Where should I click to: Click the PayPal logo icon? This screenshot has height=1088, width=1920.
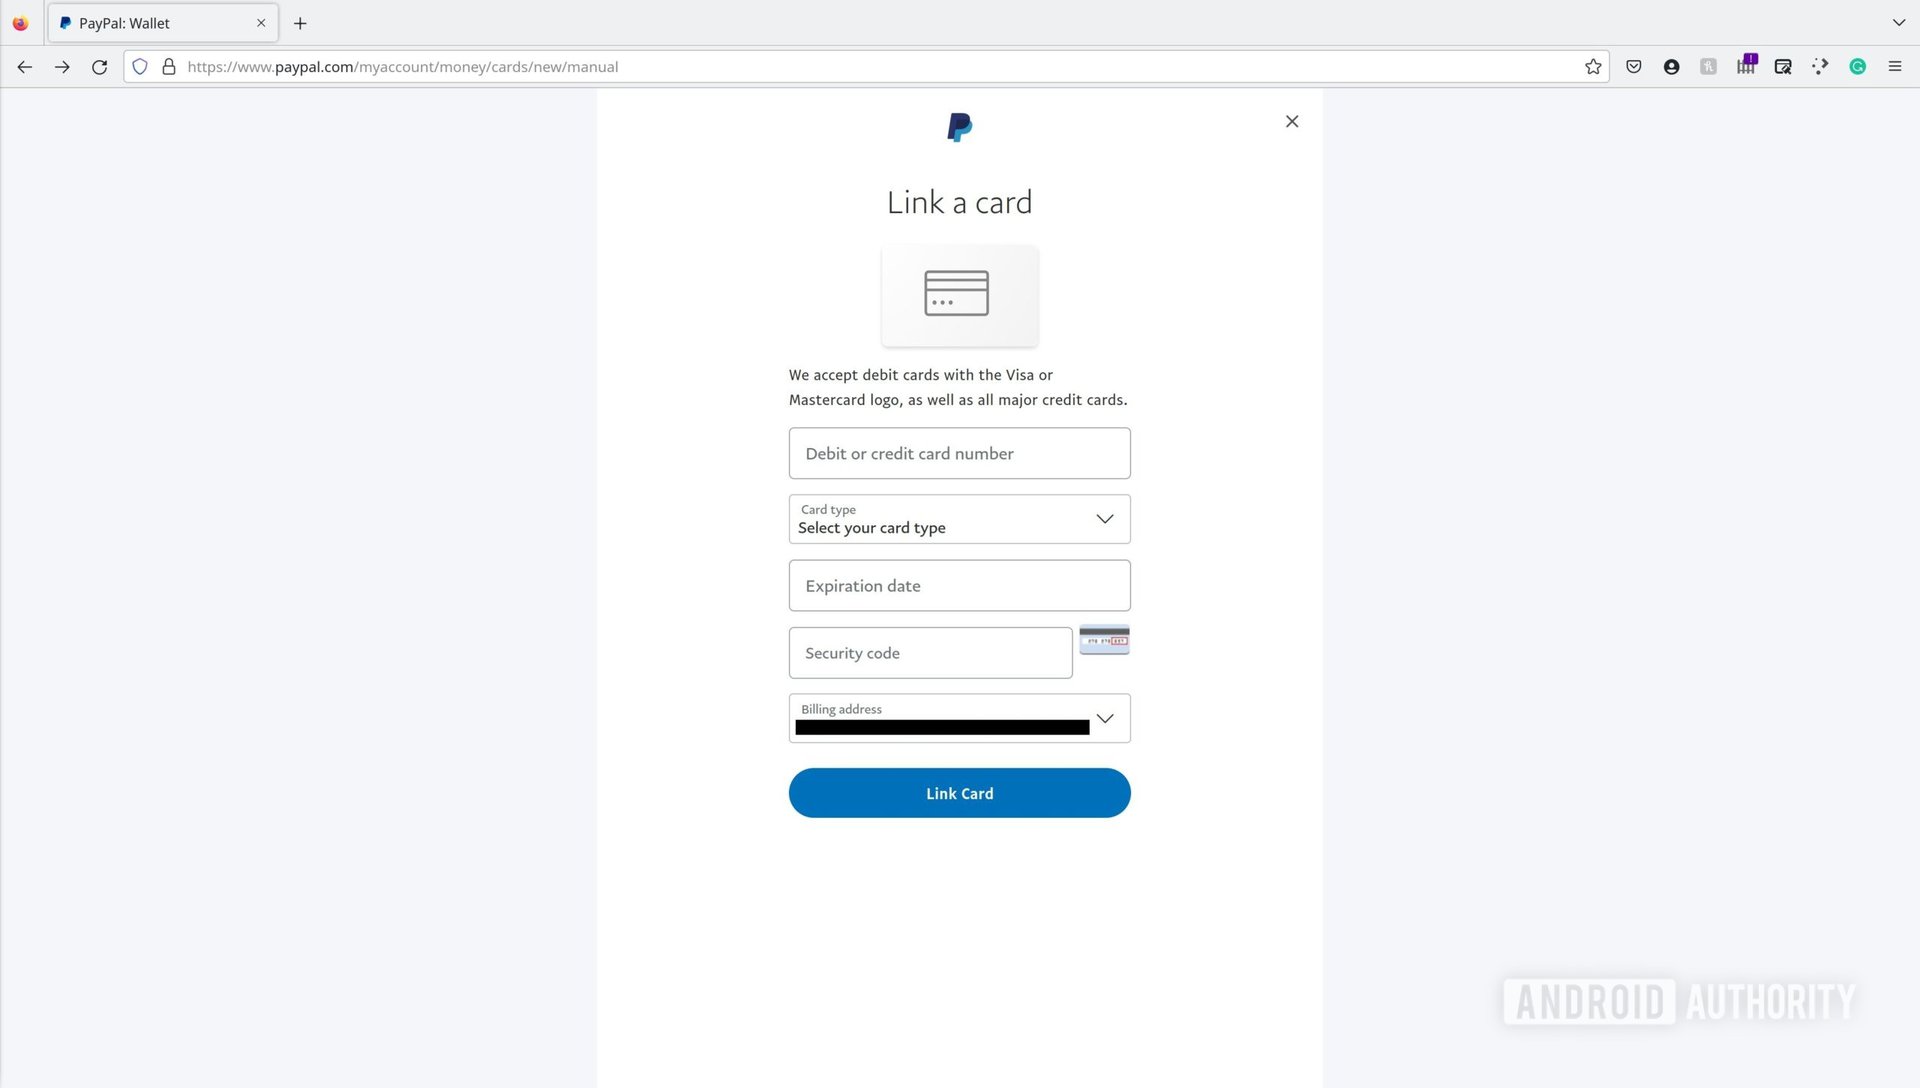[x=959, y=125]
